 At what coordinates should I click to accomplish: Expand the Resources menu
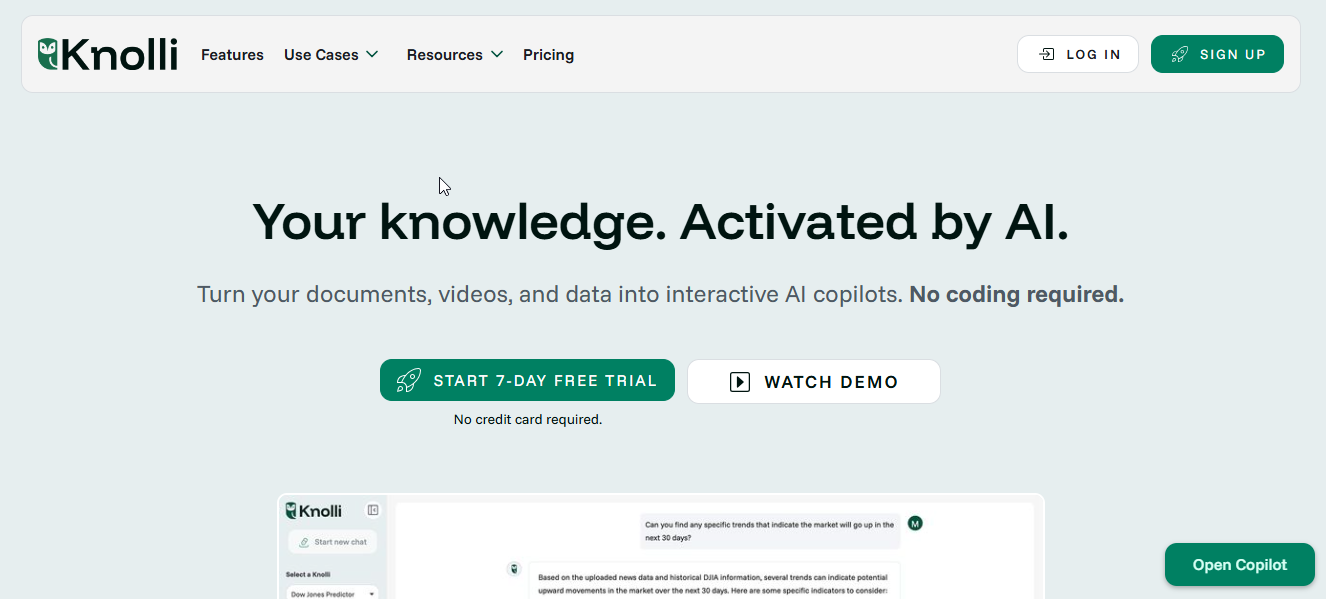pos(454,55)
